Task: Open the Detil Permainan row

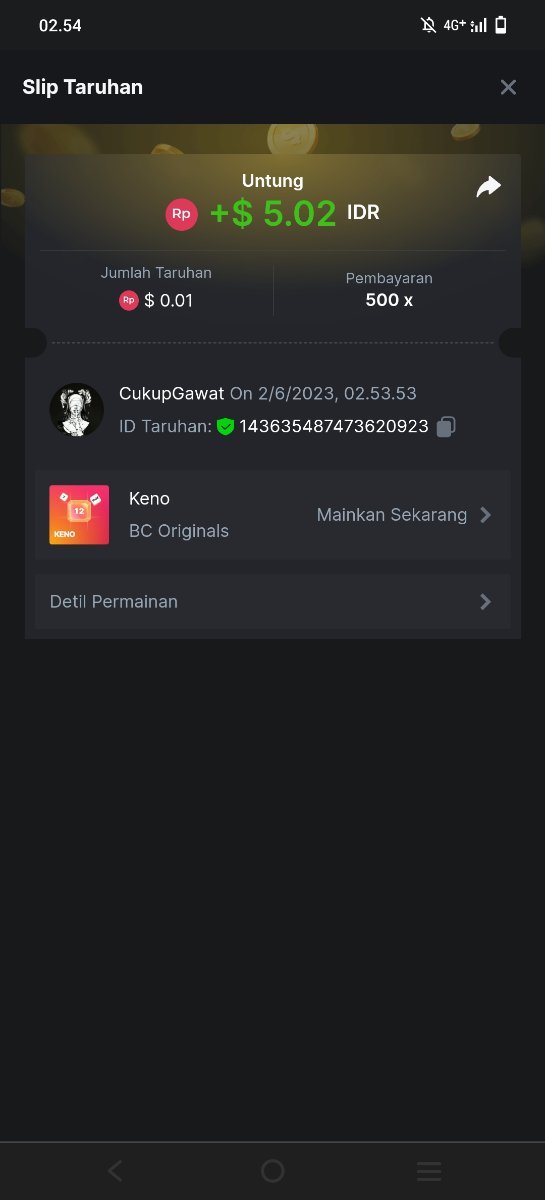Action: (272, 602)
